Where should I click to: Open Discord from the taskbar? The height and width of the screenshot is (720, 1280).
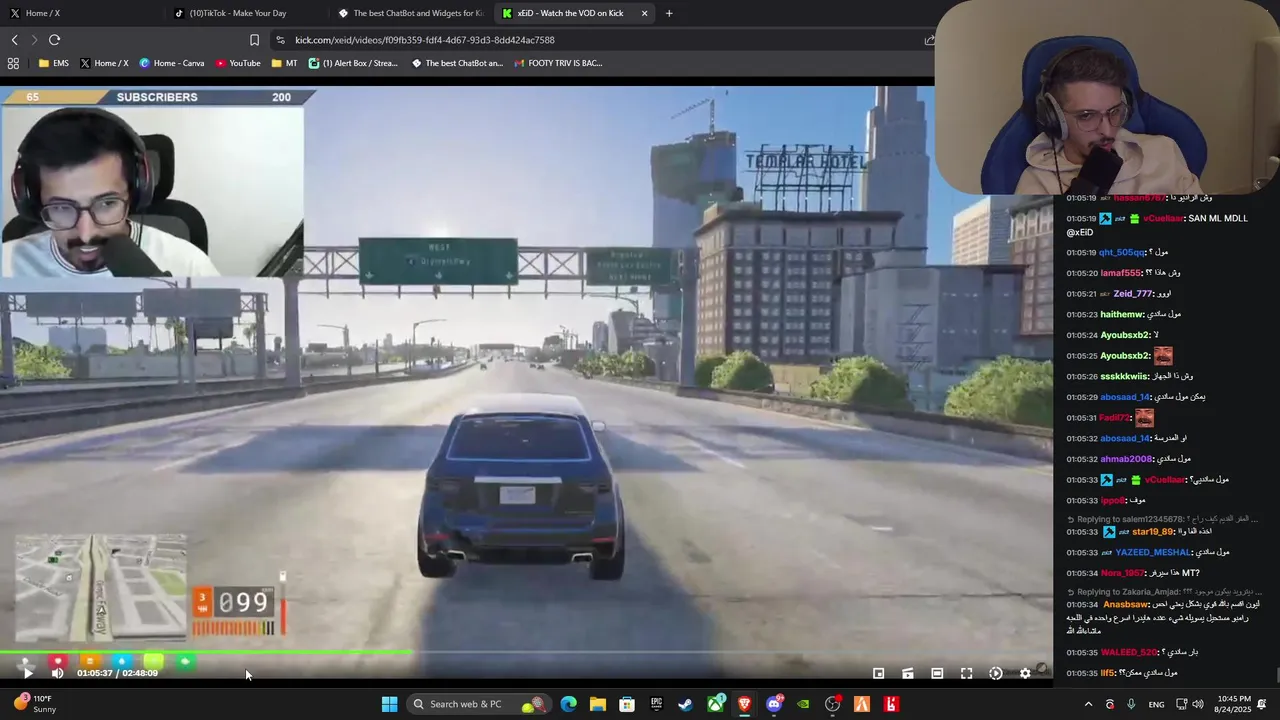pyautogui.click(x=773, y=704)
